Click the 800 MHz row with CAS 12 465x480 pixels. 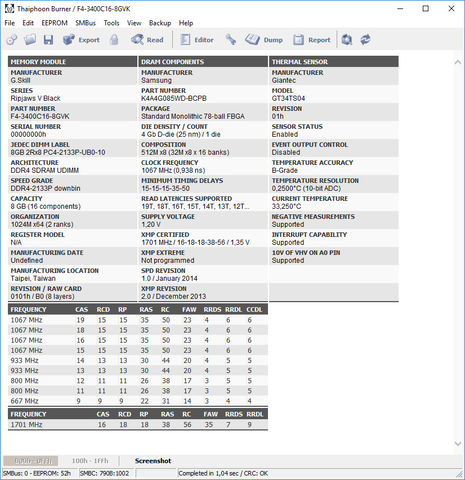[x=138, y=381]
